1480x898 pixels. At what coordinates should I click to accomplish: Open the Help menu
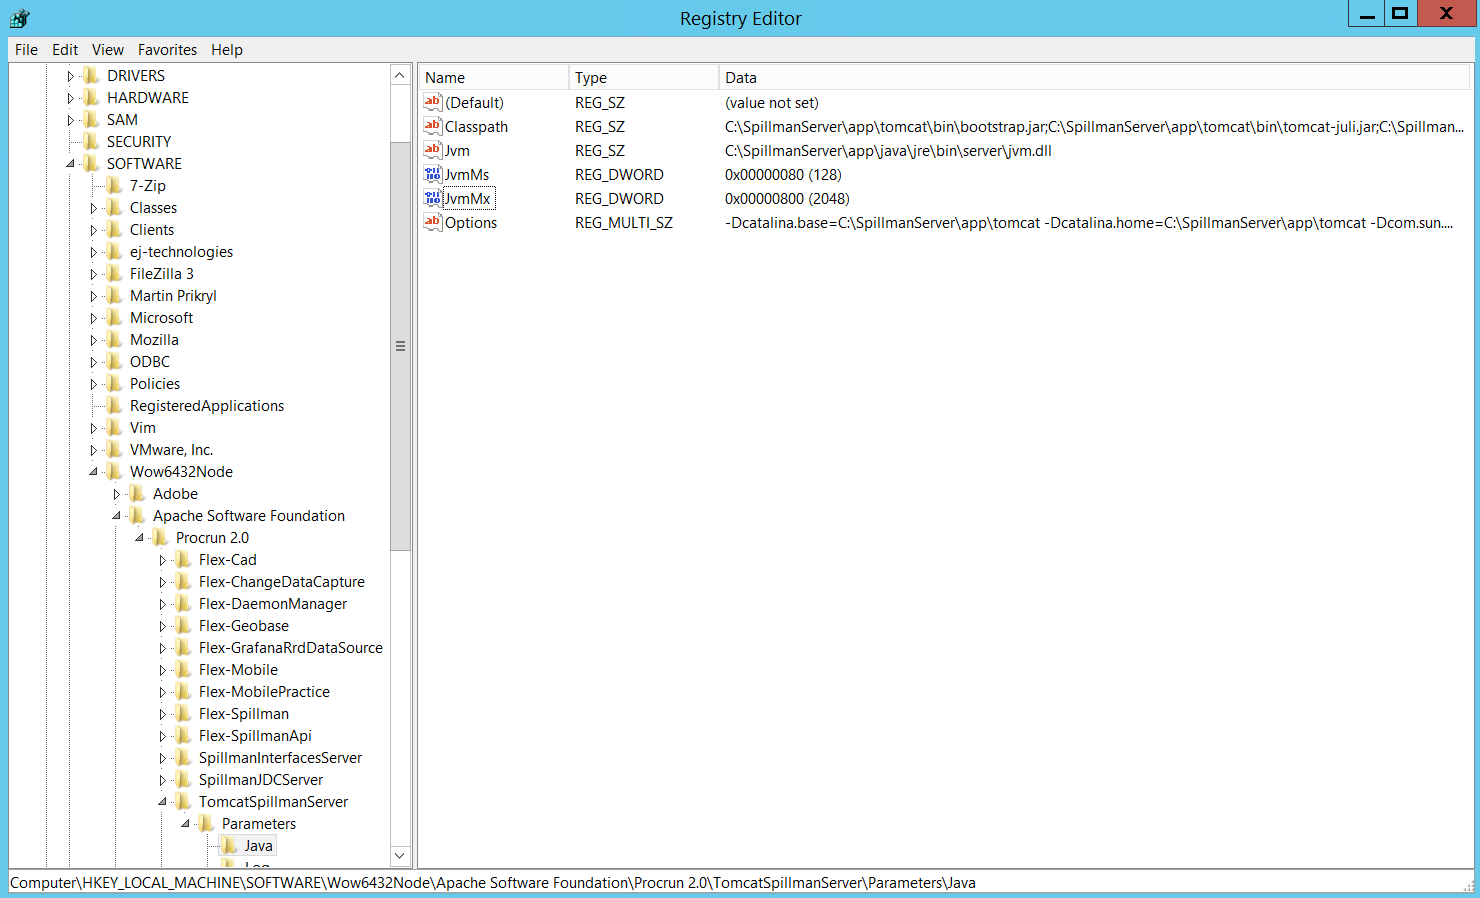(x=227, y=50)
